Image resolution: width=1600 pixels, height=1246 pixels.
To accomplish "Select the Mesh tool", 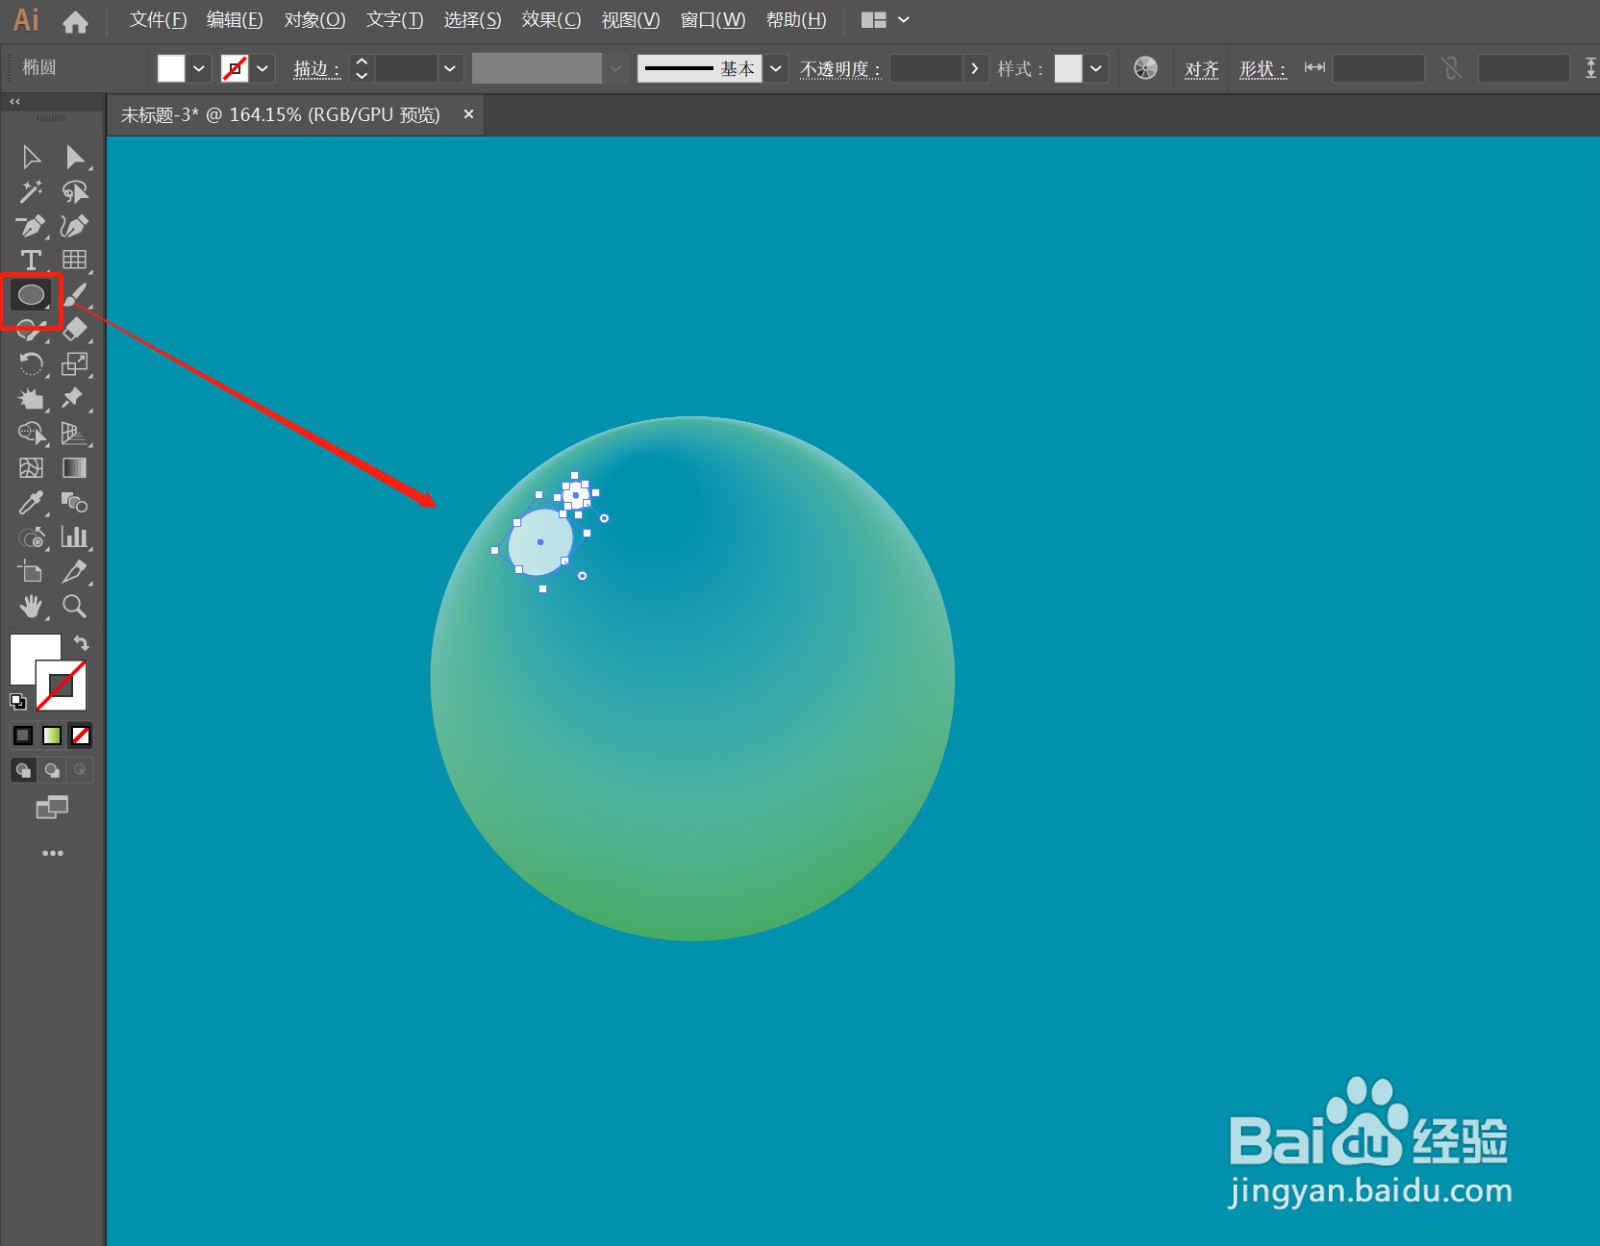I will pos(31,468).
